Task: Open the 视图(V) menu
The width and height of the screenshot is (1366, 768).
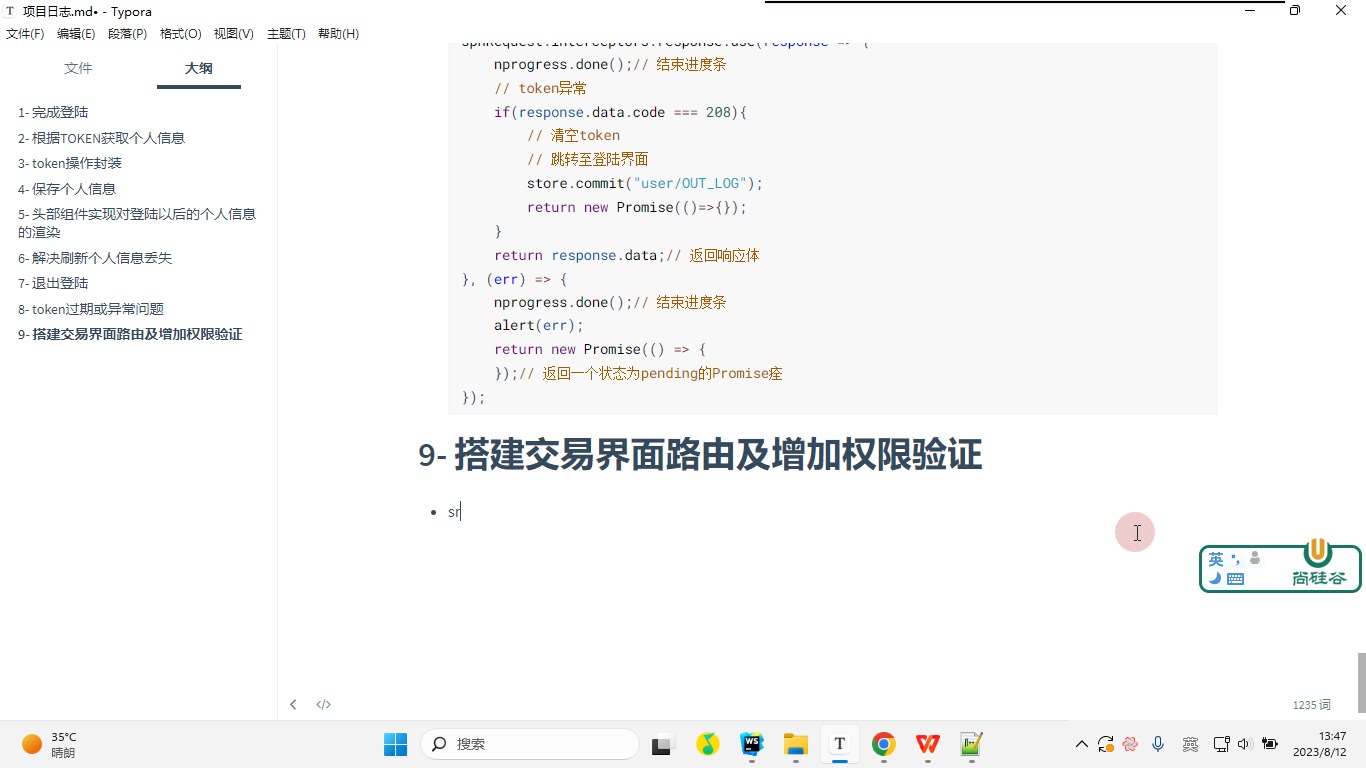Action: tap(234, 34)
